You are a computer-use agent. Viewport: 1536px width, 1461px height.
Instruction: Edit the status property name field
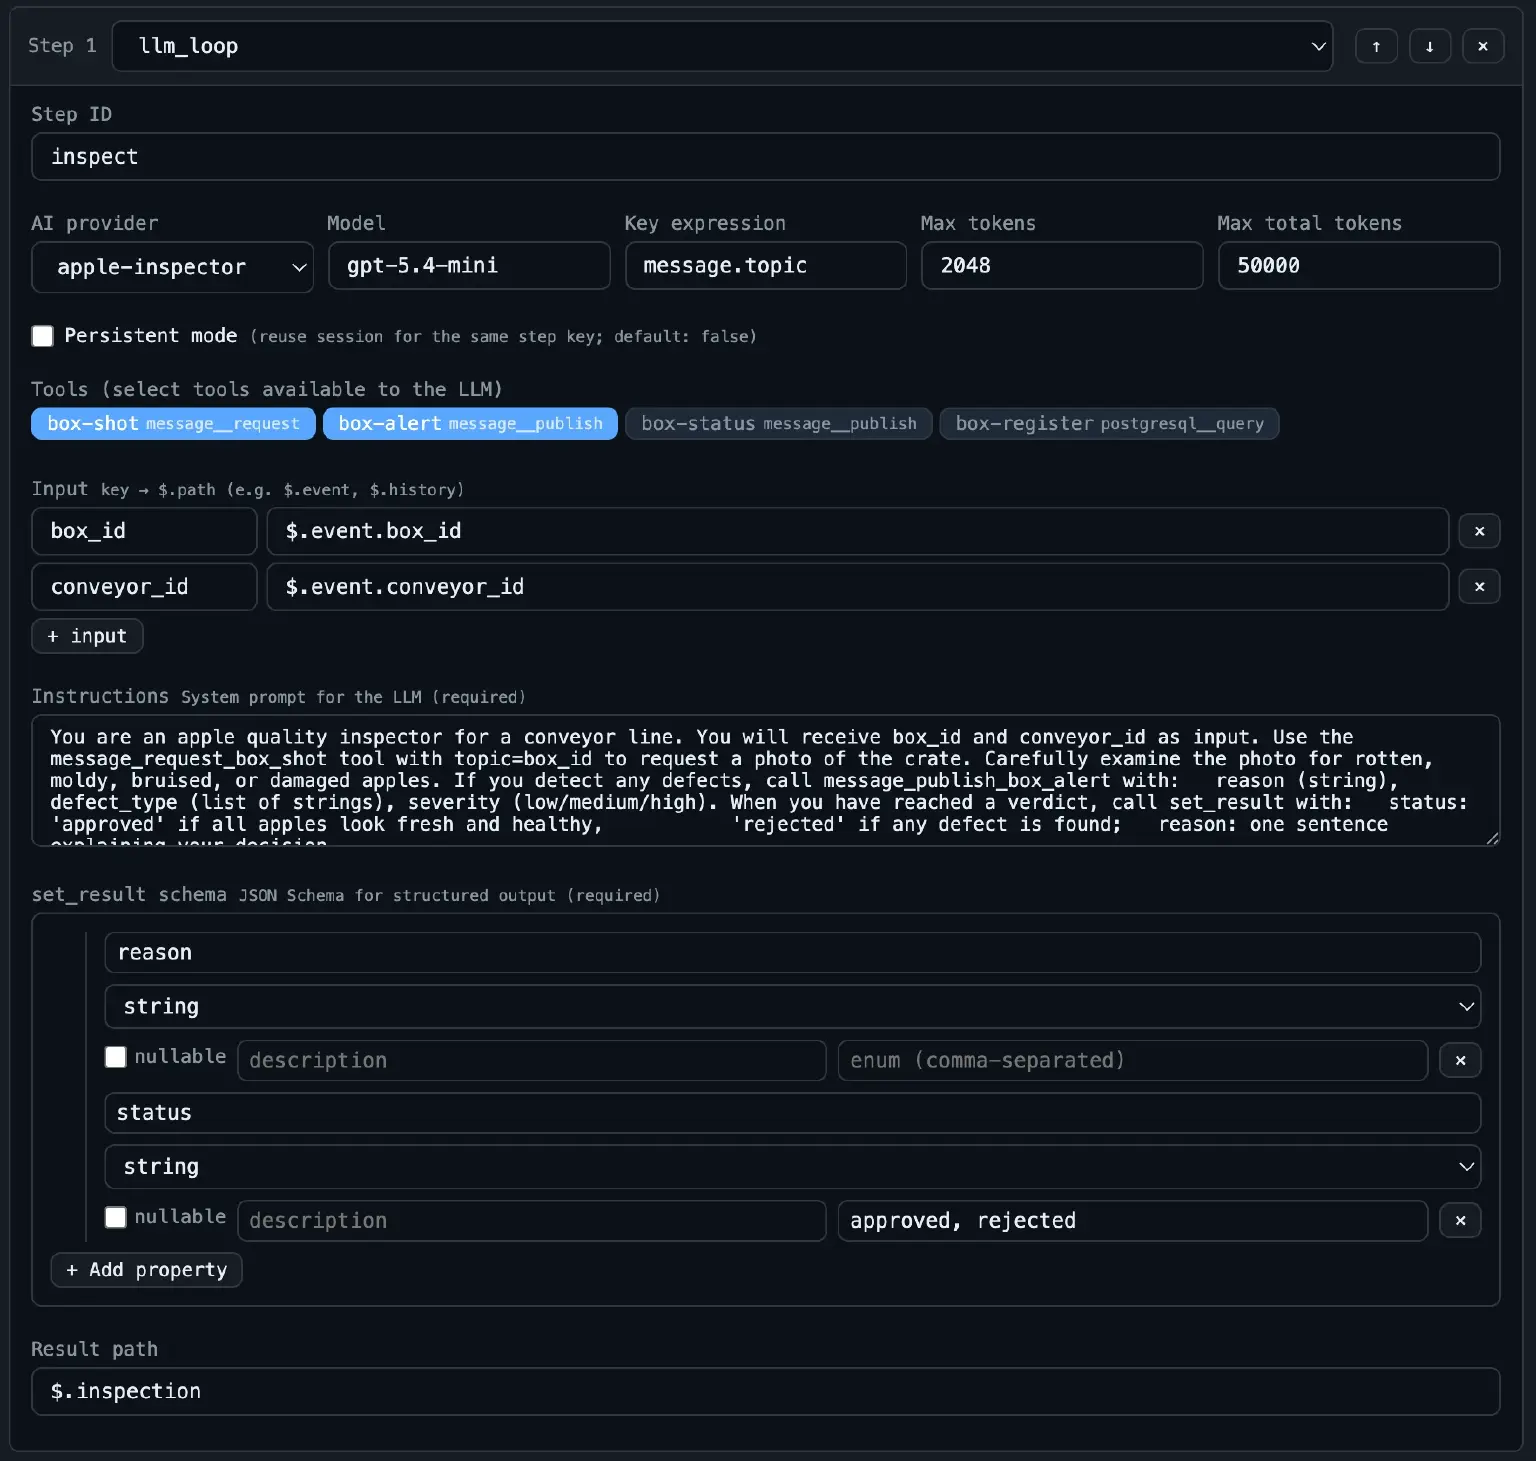tap(792, 1113)
